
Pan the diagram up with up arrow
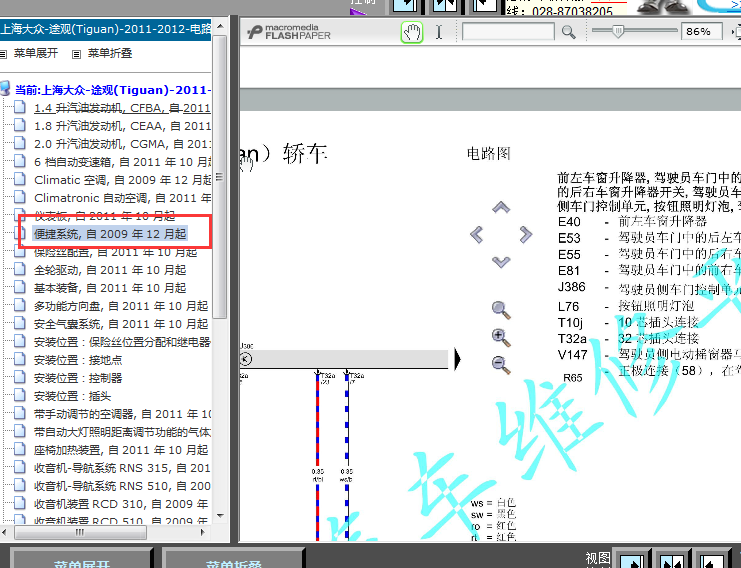pos(501,207)
